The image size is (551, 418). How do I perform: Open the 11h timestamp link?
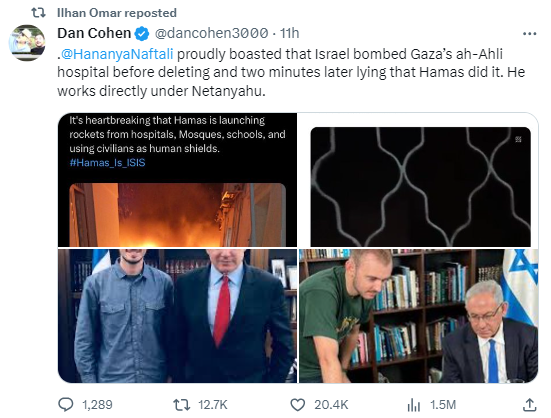[x=290, y=33]
